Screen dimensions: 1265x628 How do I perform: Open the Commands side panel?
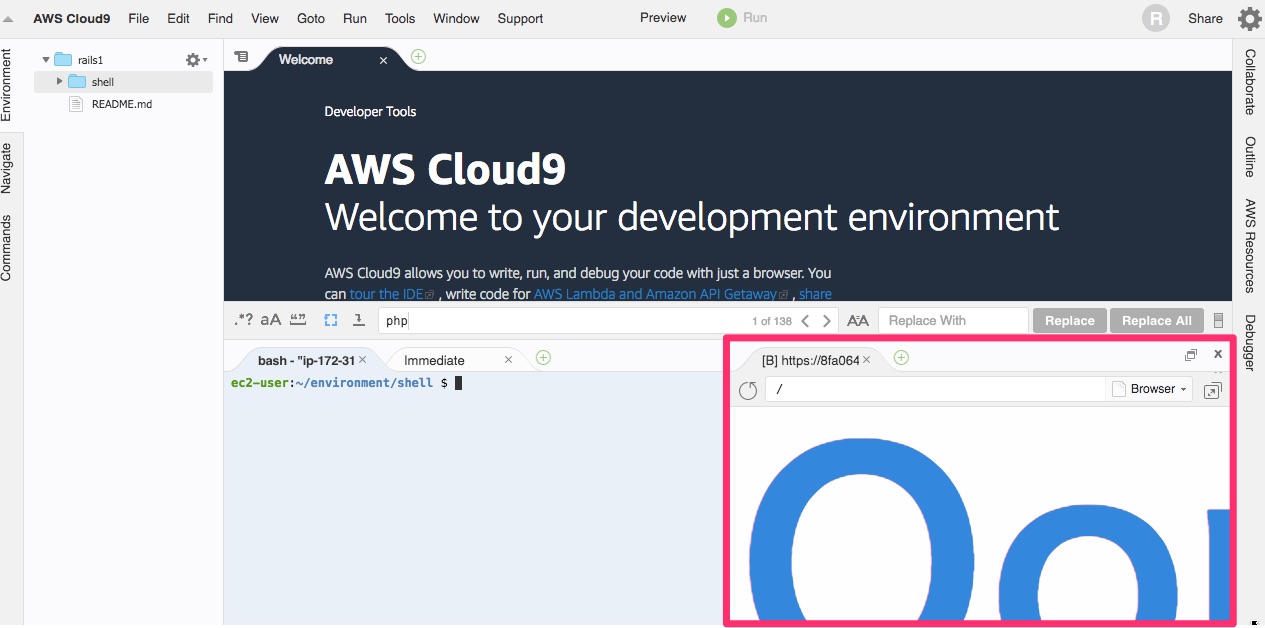(x=7, y=247)
